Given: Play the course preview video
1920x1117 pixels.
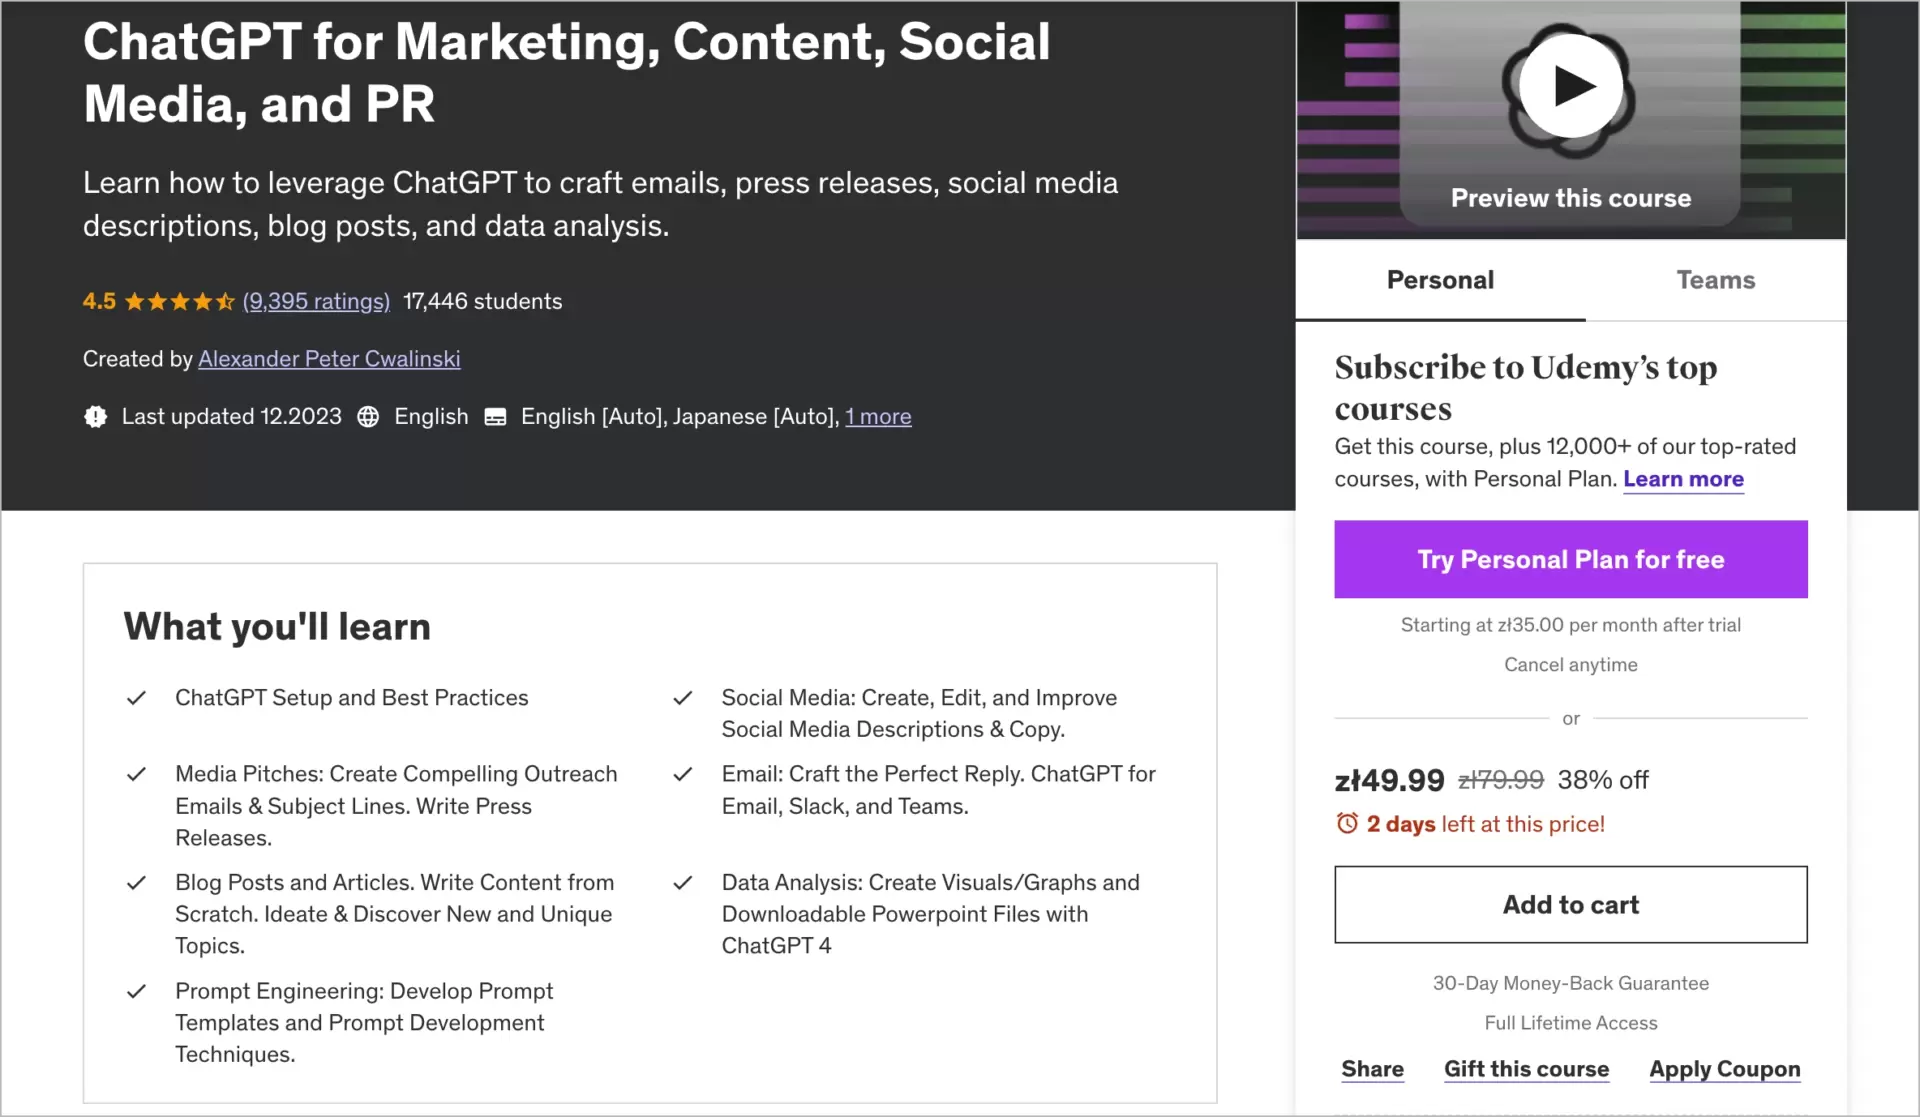Looking at the screenshot, I should click(x=1570, y=86).
